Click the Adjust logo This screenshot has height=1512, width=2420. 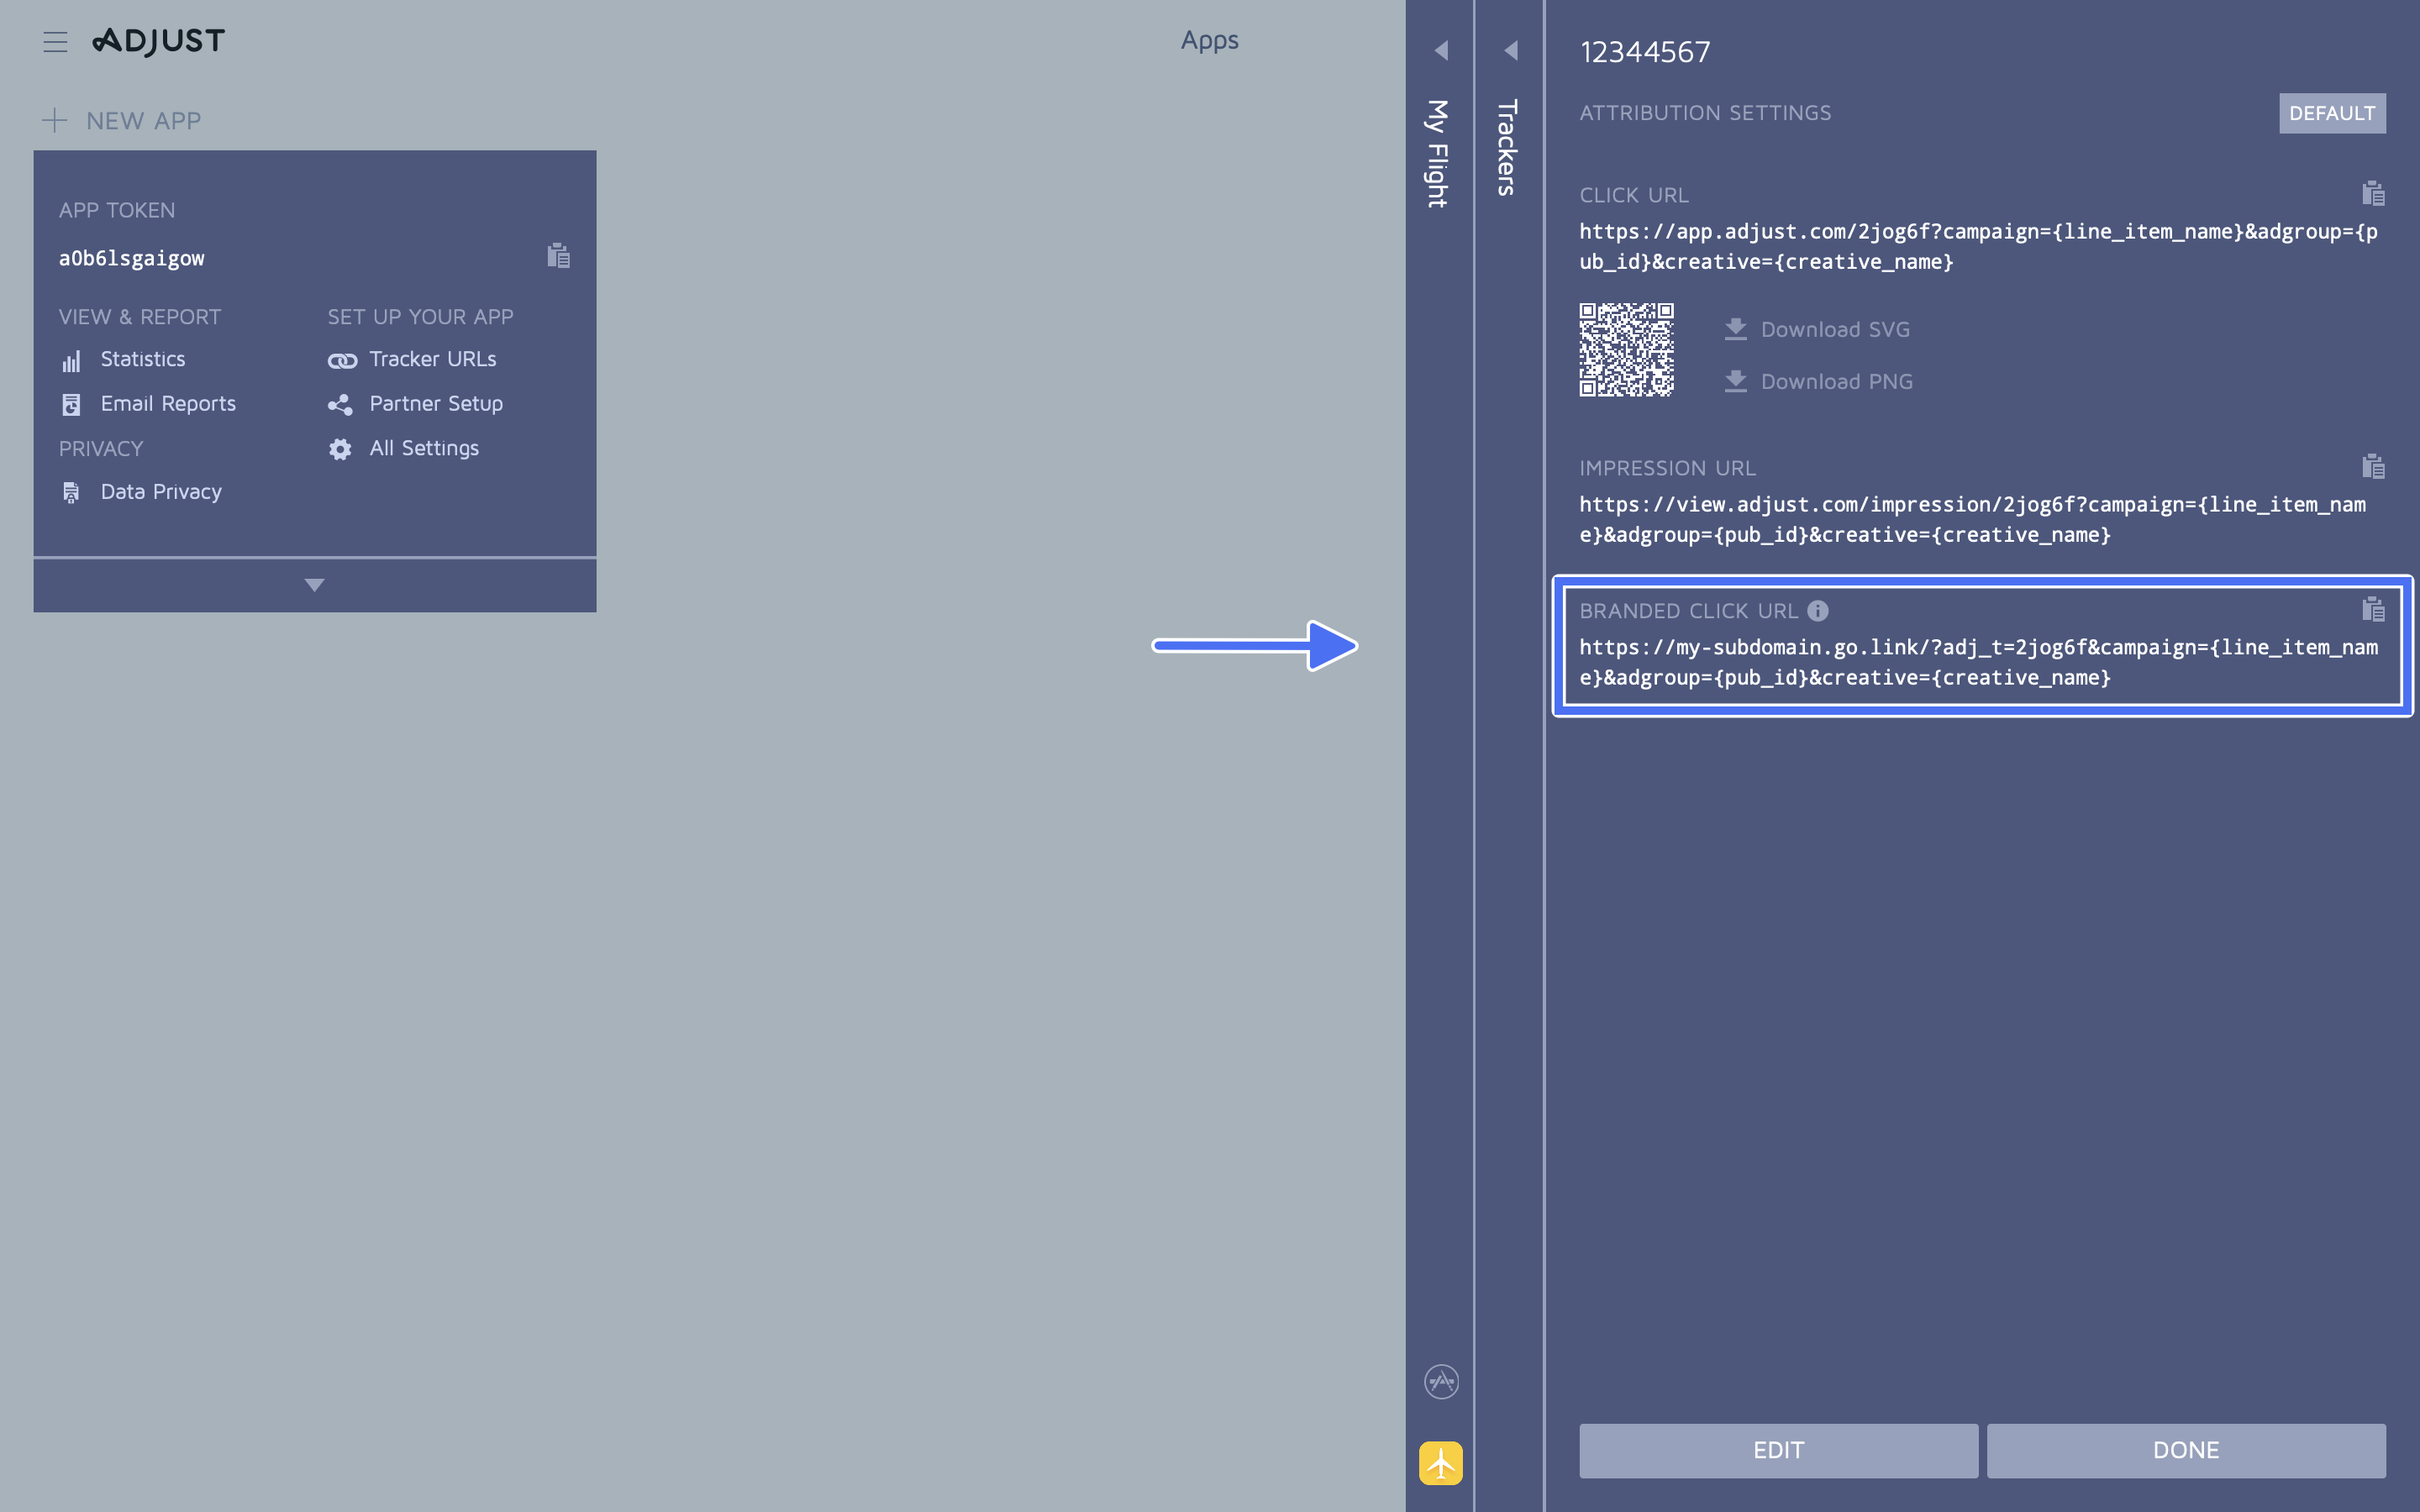pyautogui.click(x=158, y=41)
